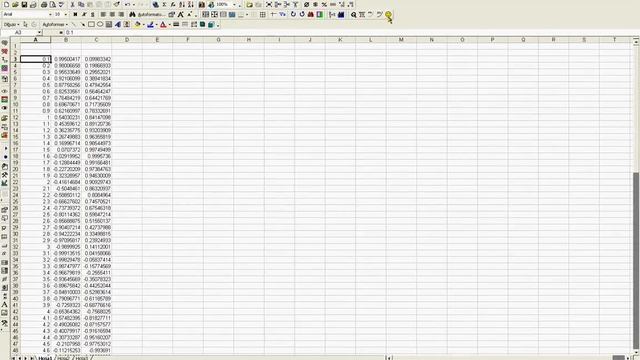This screenshot has height=360, width=640.
Task: Select column A by its header
Action: 36,40
